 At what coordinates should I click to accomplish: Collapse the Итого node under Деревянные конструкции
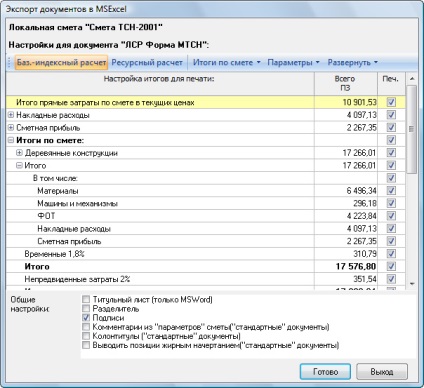coord(19,166)
